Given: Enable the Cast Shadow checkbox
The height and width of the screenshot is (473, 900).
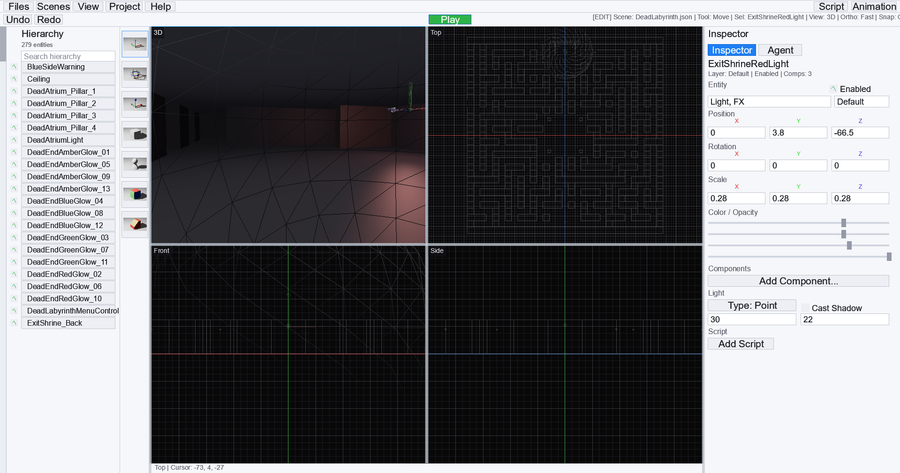Looking at the screenshot, I should [x=805, y=308].
